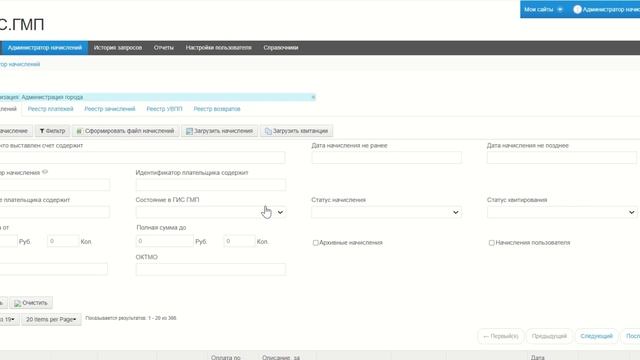Enable the Начисления пользователя checkbox

pos(492,243)
